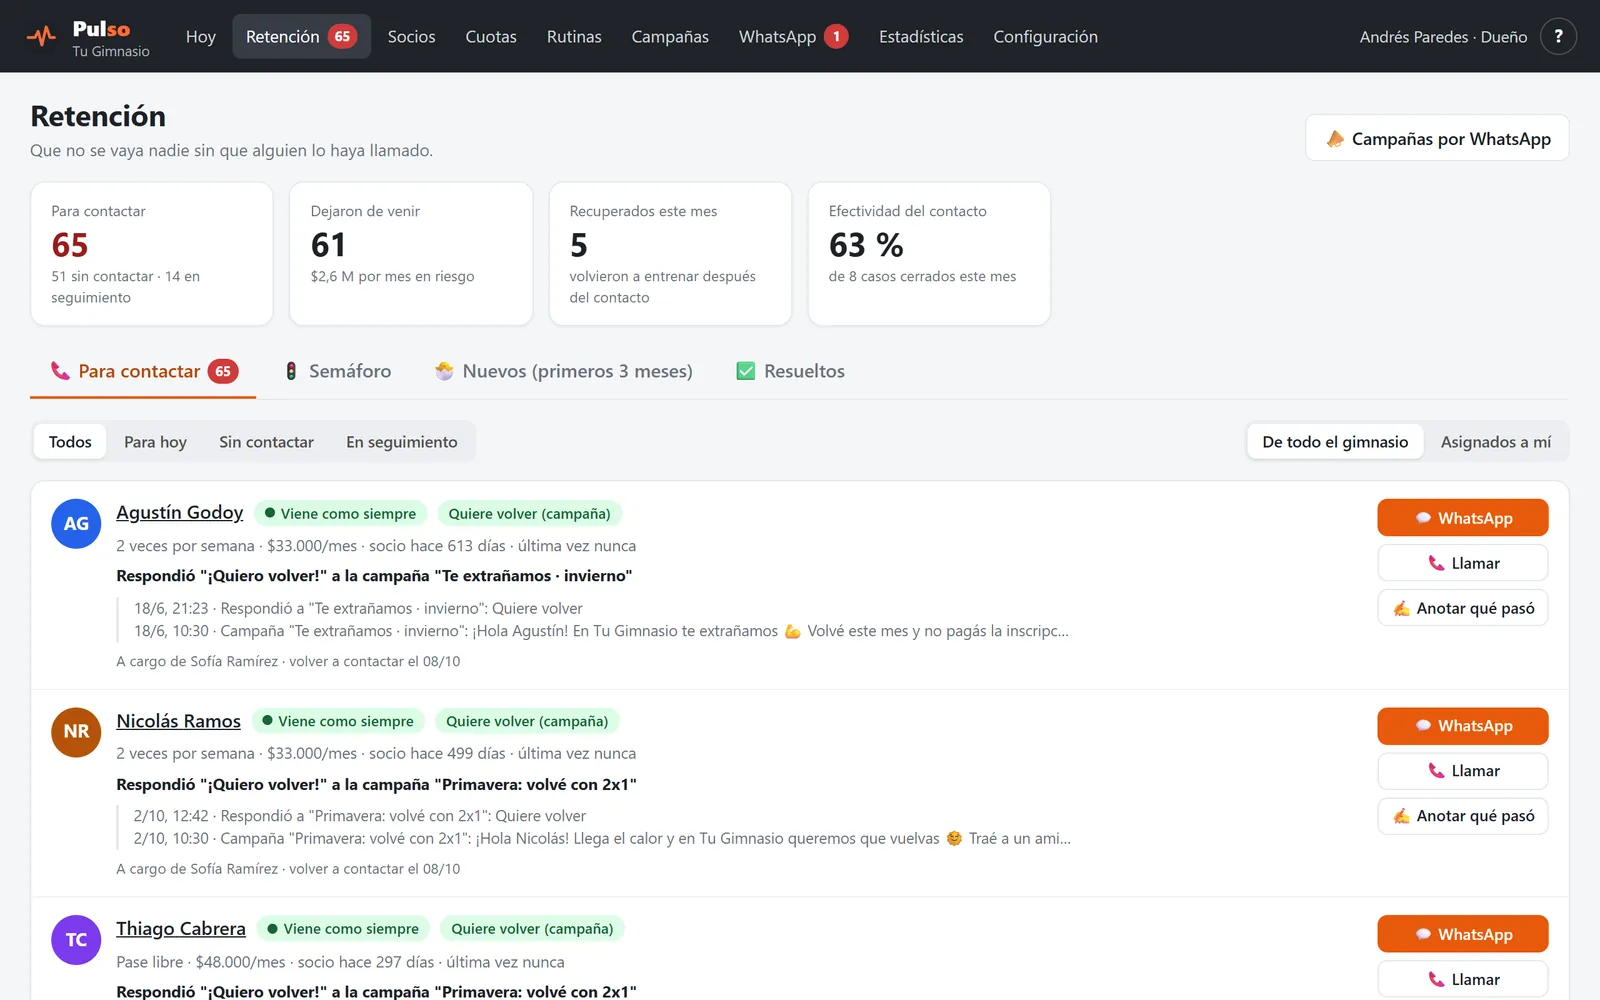1600x1000 pixels.
Task: Open the Campañas menu item
Action: pos(670,36)
